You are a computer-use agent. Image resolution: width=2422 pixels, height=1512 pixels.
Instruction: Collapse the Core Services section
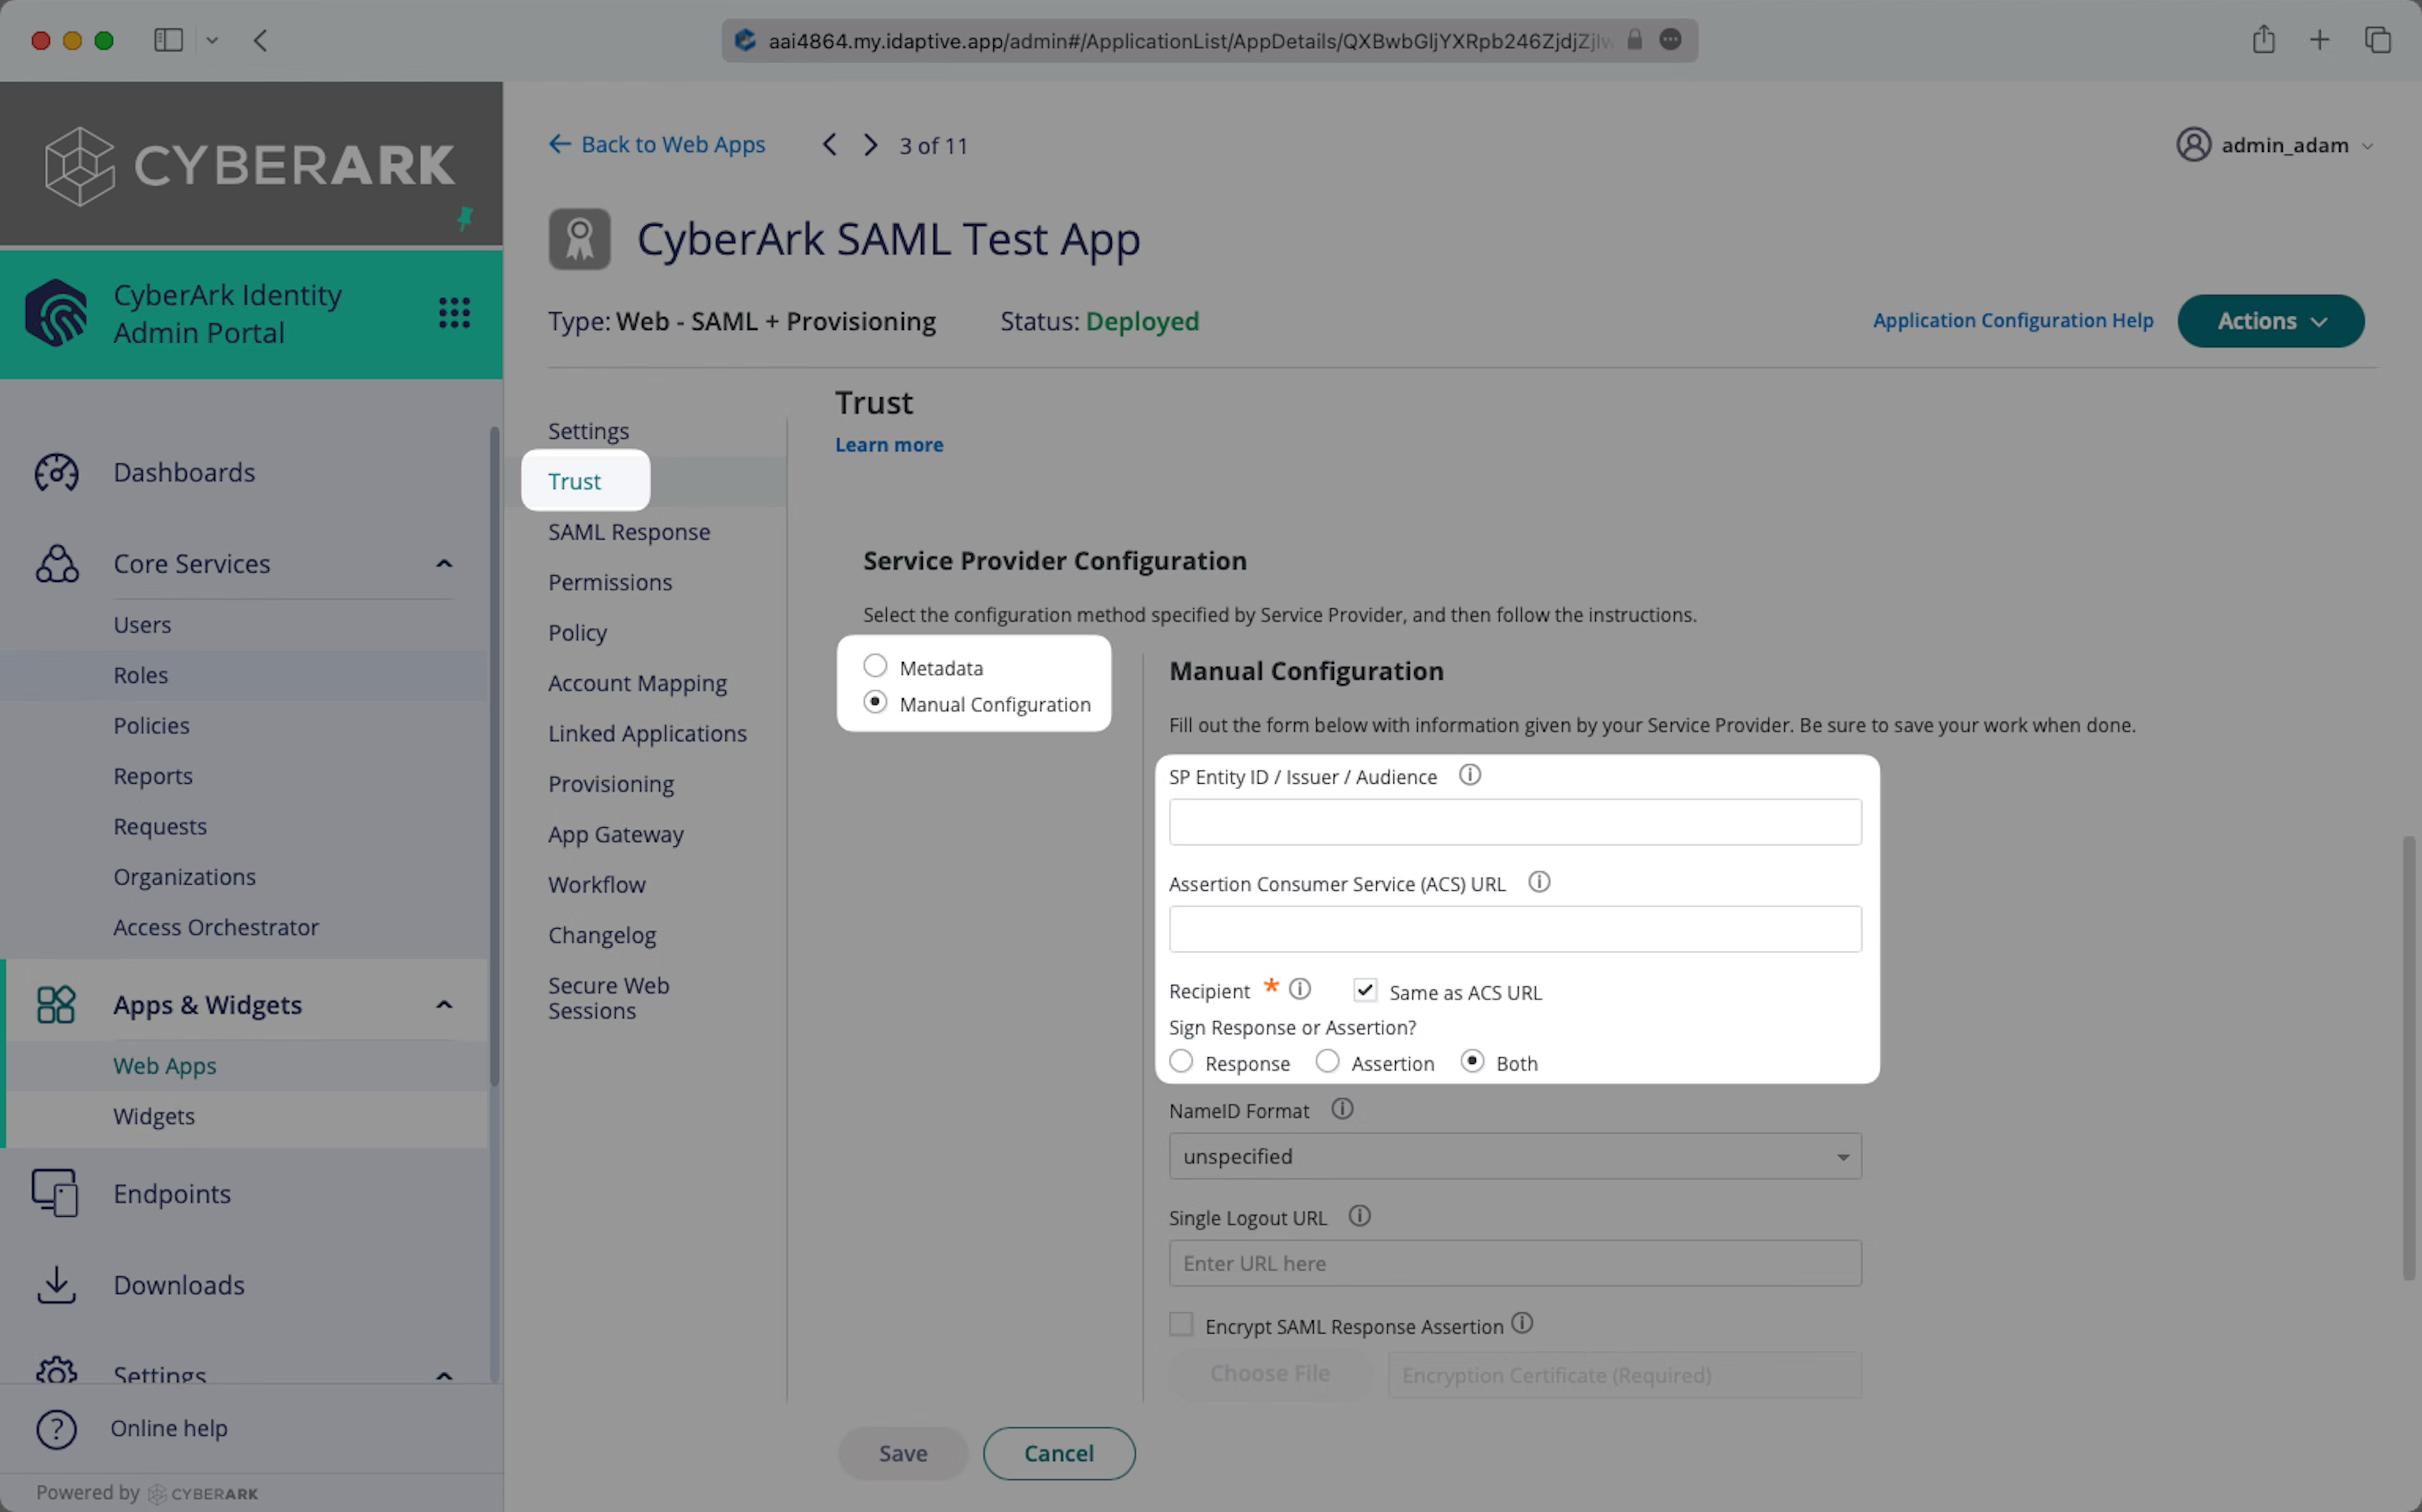pyautogui.click(x=444, y=563)
